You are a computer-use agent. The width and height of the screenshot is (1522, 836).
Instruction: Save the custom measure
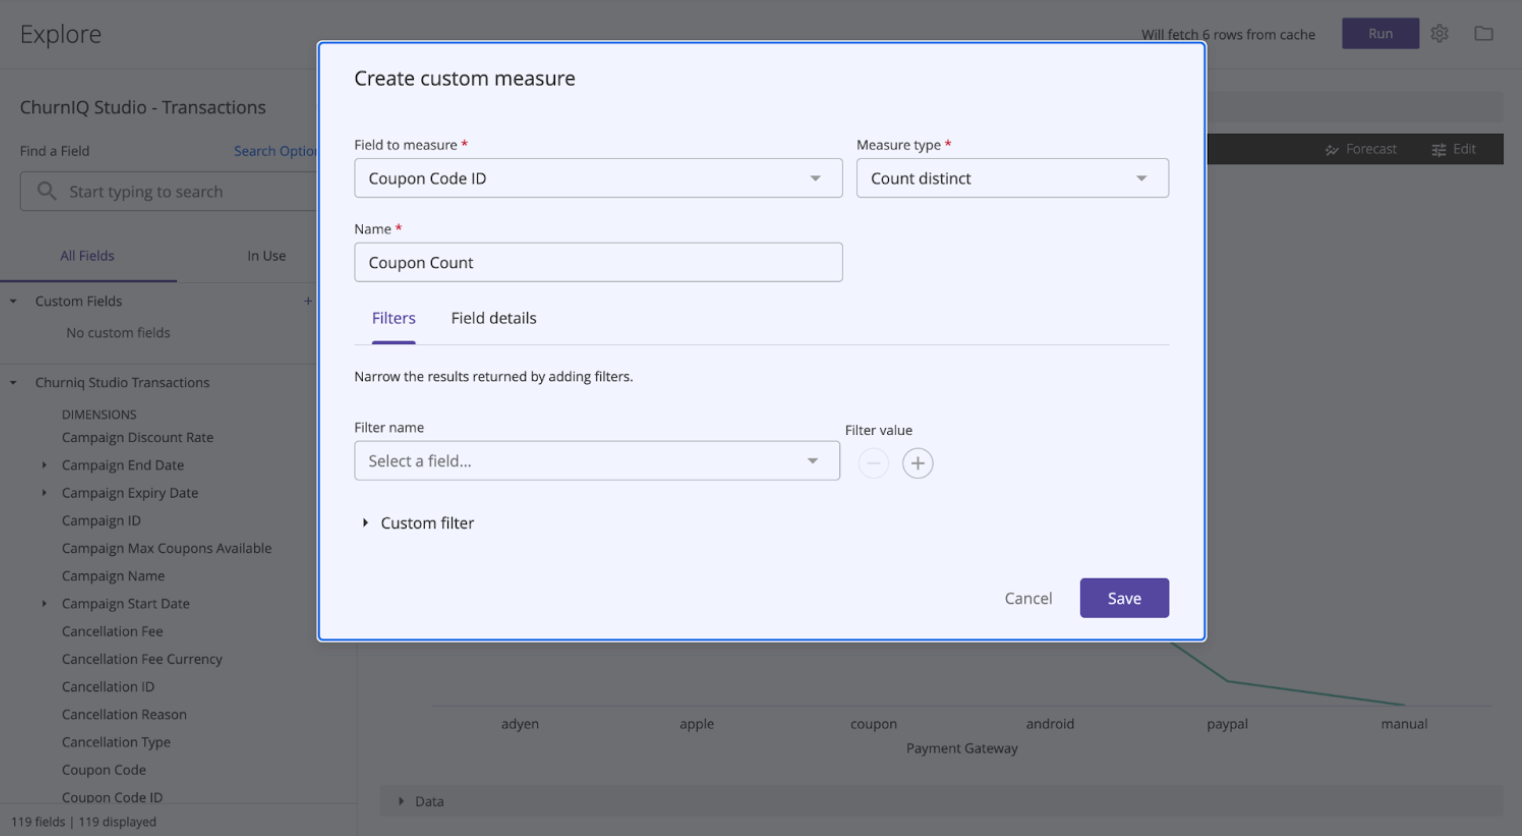pyautogui.click(x=1124, y=598)
